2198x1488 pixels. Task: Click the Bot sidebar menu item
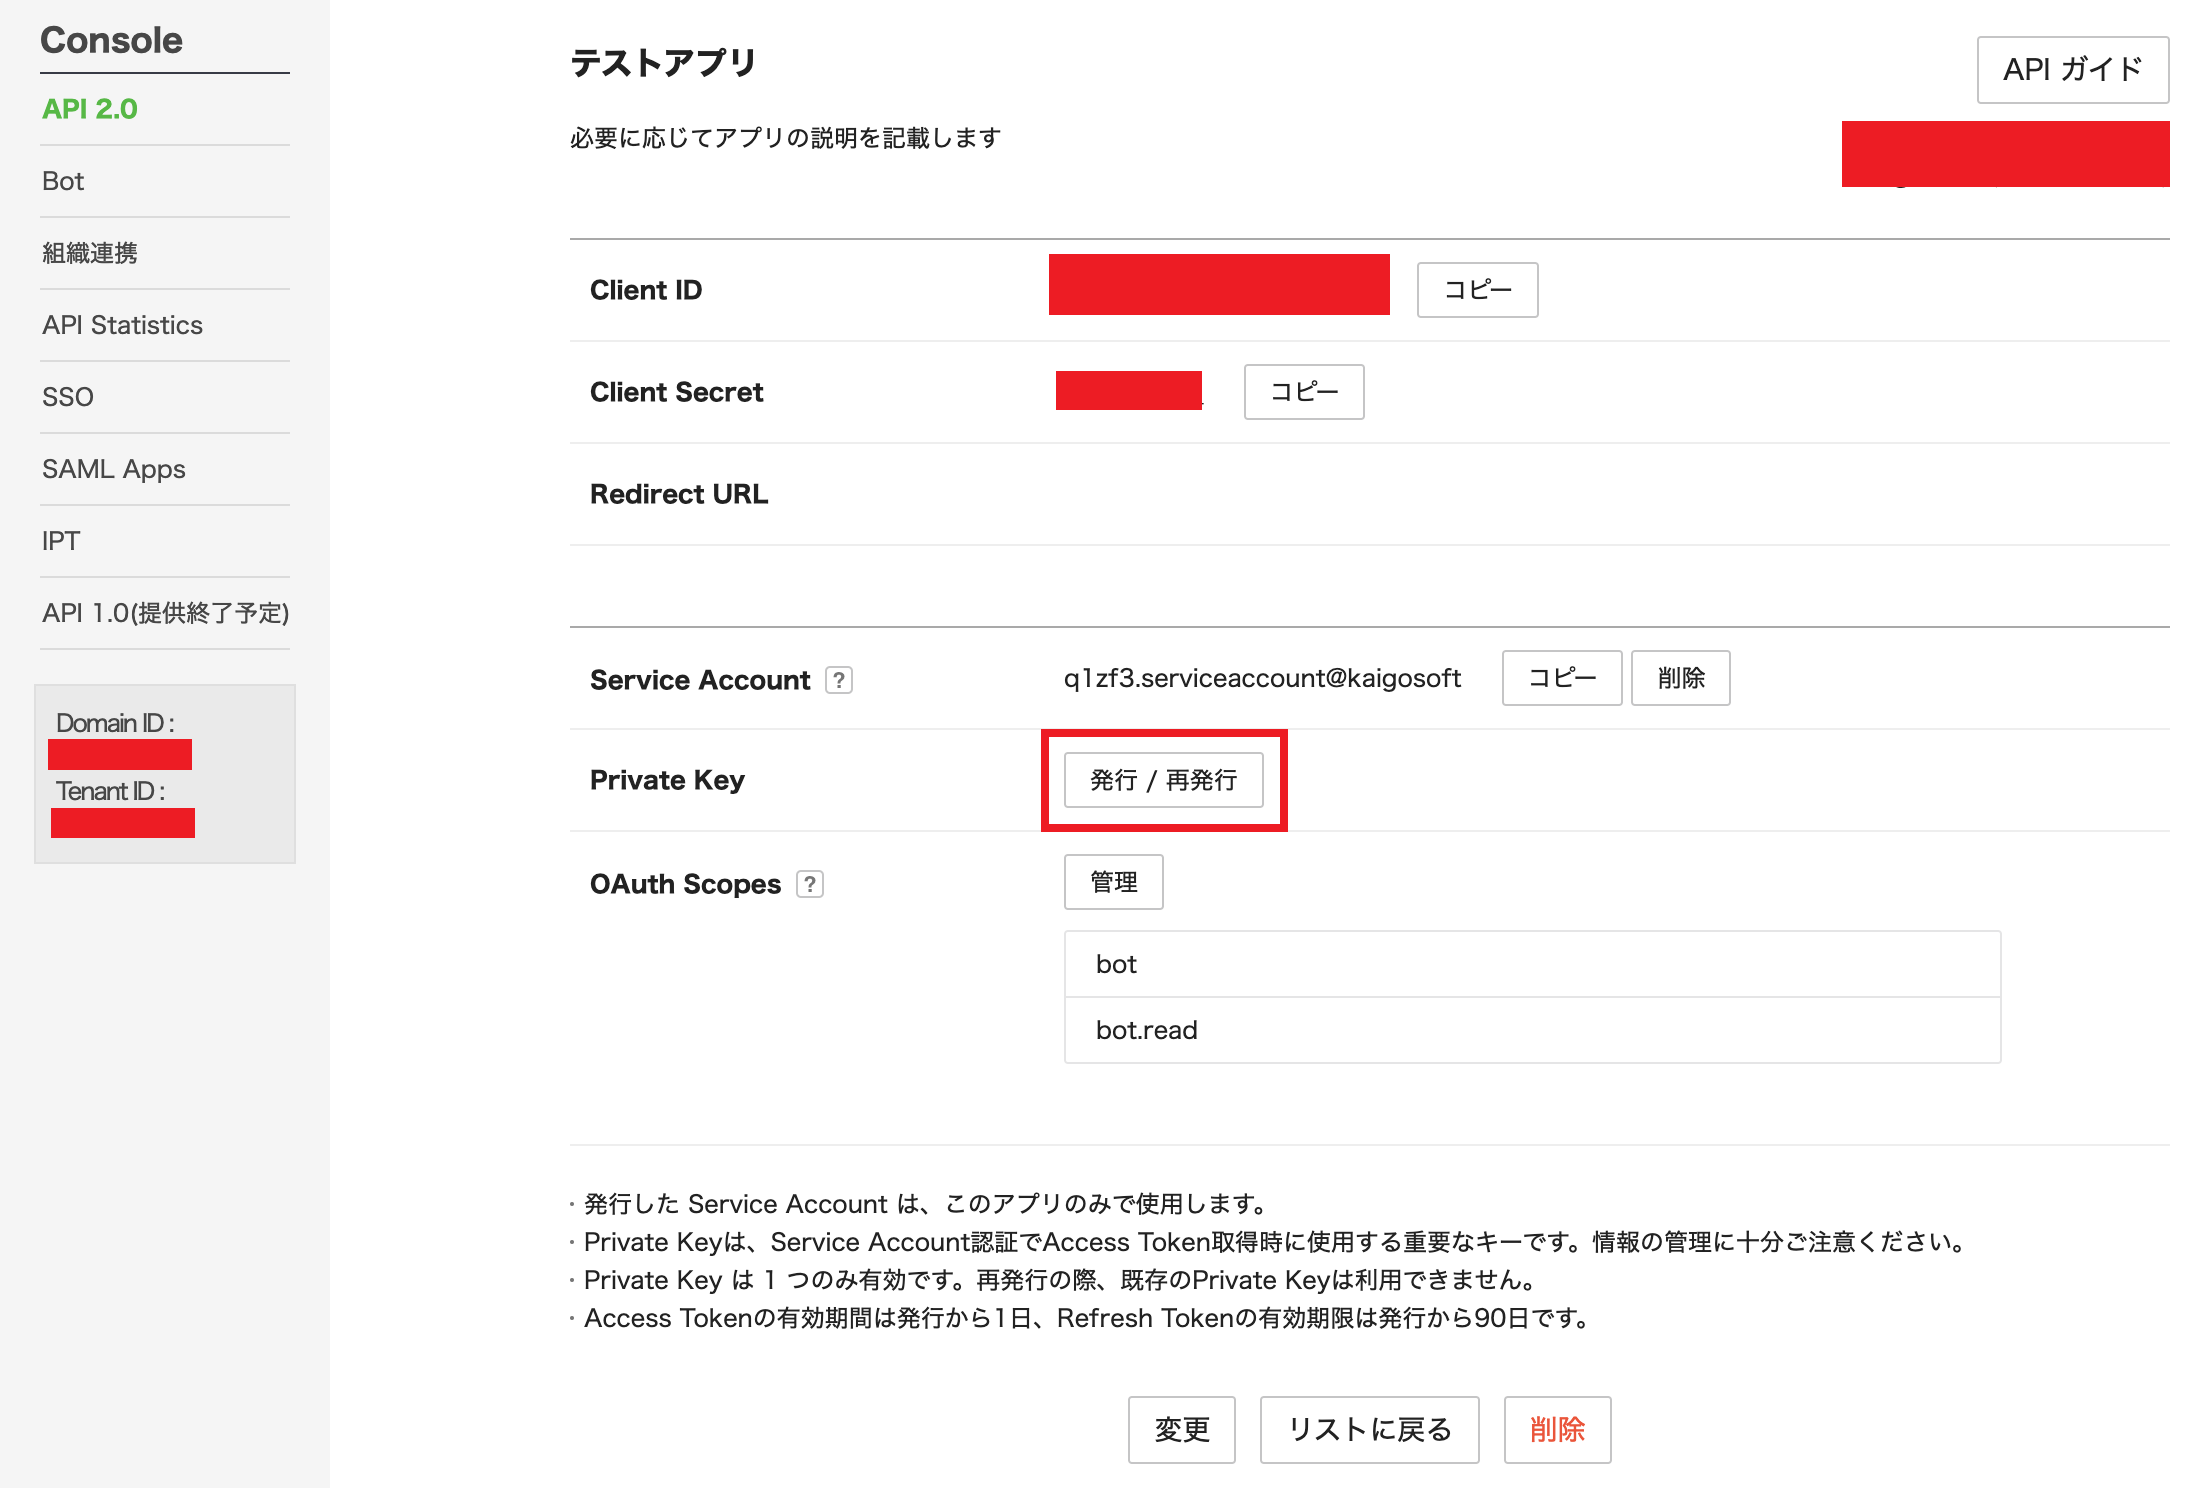coord(61,181)
